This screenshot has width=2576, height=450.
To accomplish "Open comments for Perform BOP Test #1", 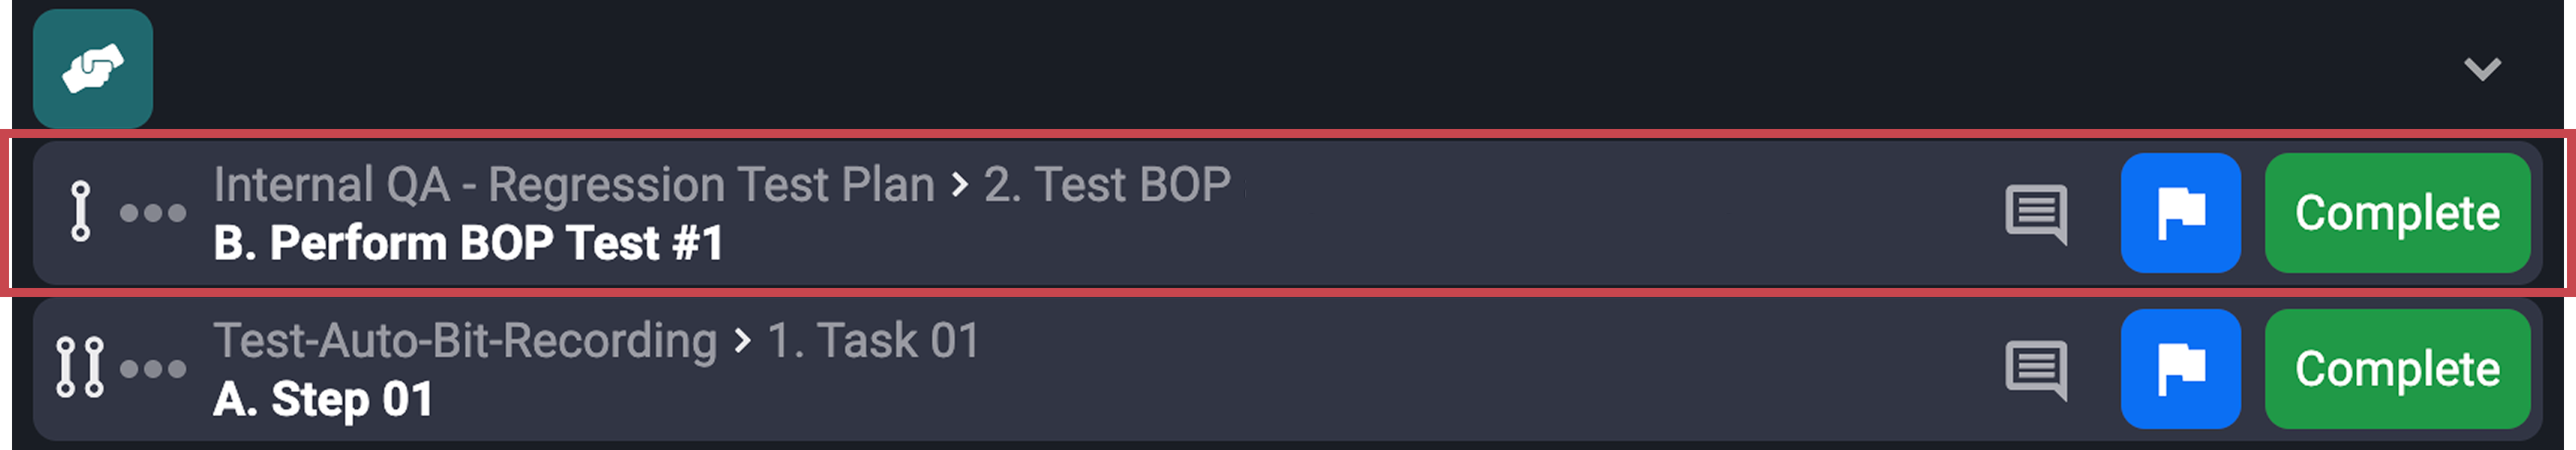I will [x=2035, y=213].
